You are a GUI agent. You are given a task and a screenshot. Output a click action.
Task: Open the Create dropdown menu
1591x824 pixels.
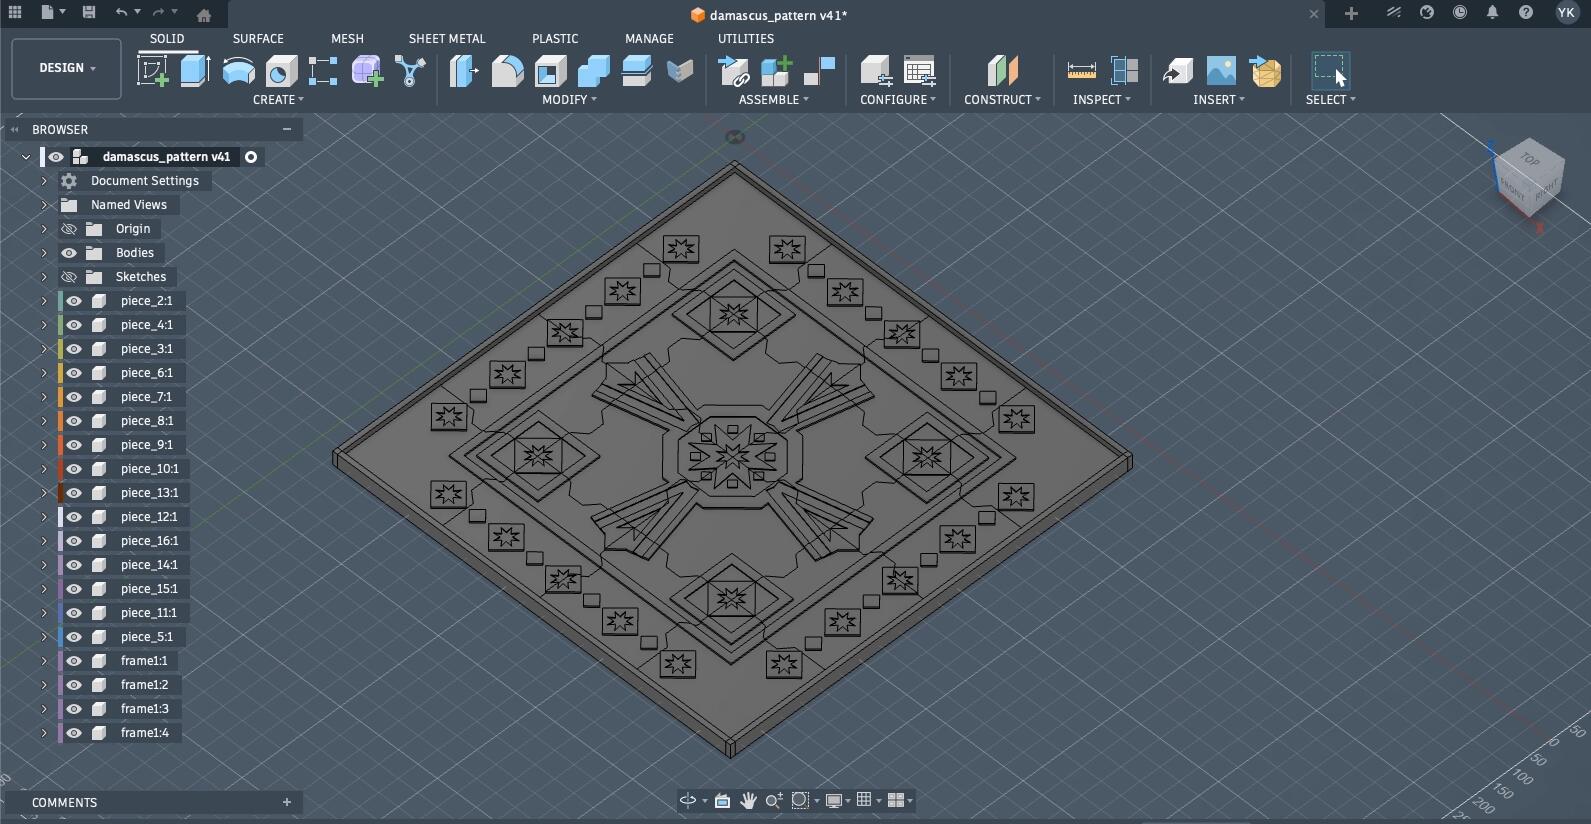(278, 100)
